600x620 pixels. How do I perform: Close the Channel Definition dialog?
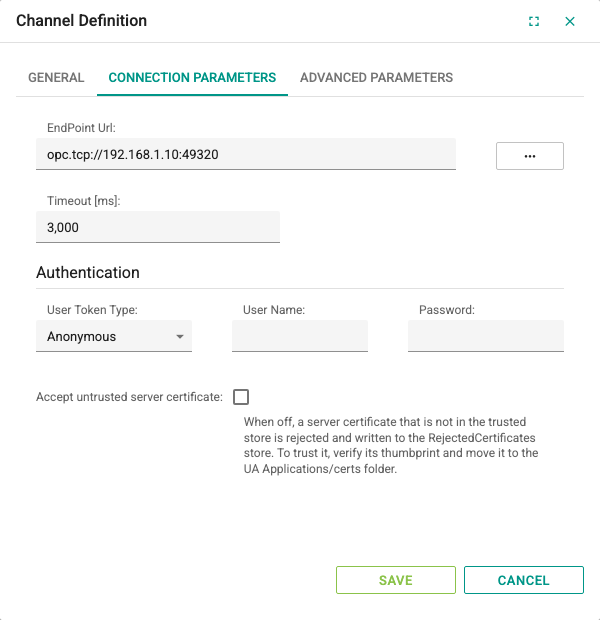(x=570, y=21)
